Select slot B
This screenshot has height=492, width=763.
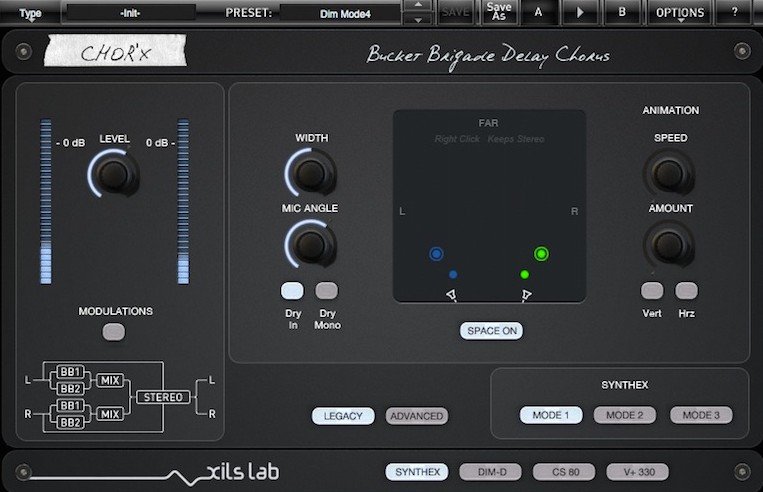coord(622,12)
